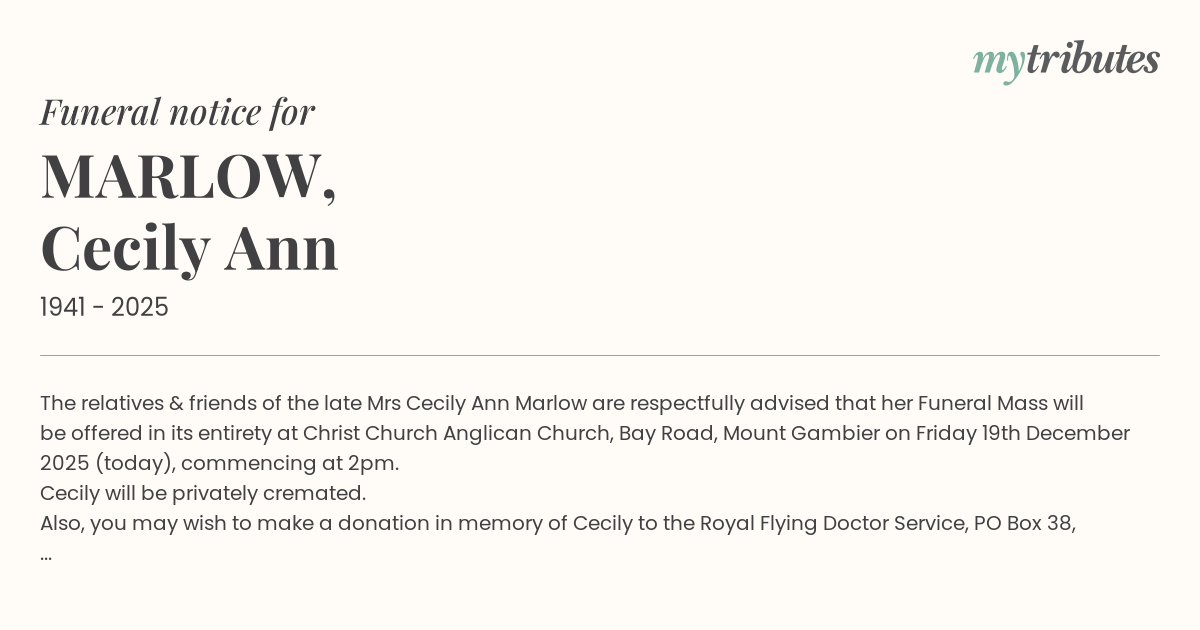Click 'Cecily will be privately cremated' line
The height and width of the screenshot is (630, 1200).
(x=203, y=494)
